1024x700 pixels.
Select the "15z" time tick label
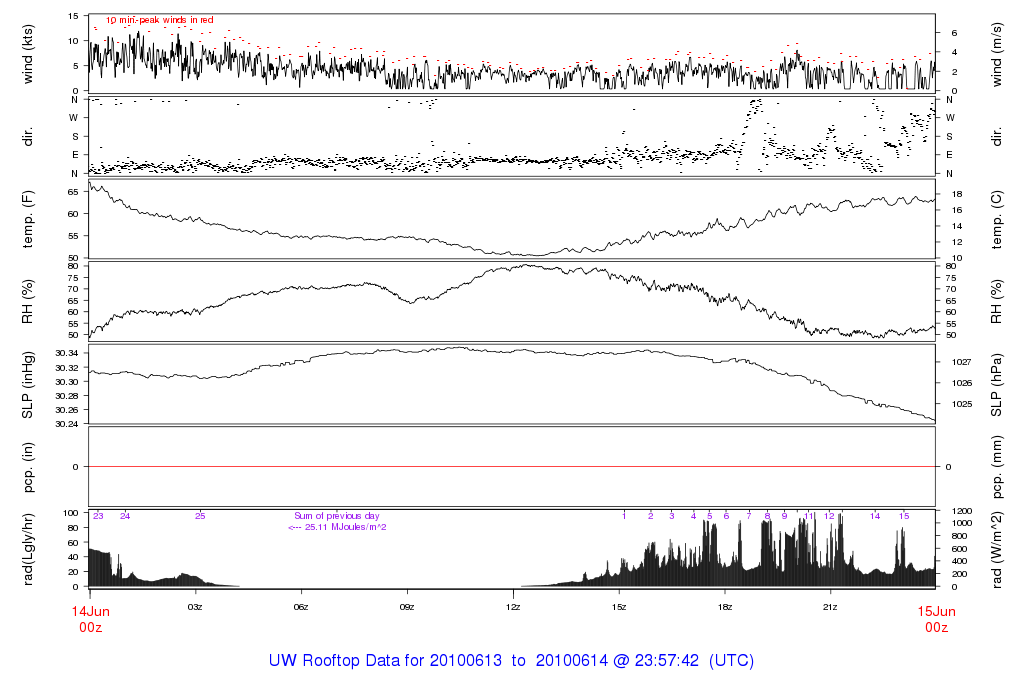point(619,607)
